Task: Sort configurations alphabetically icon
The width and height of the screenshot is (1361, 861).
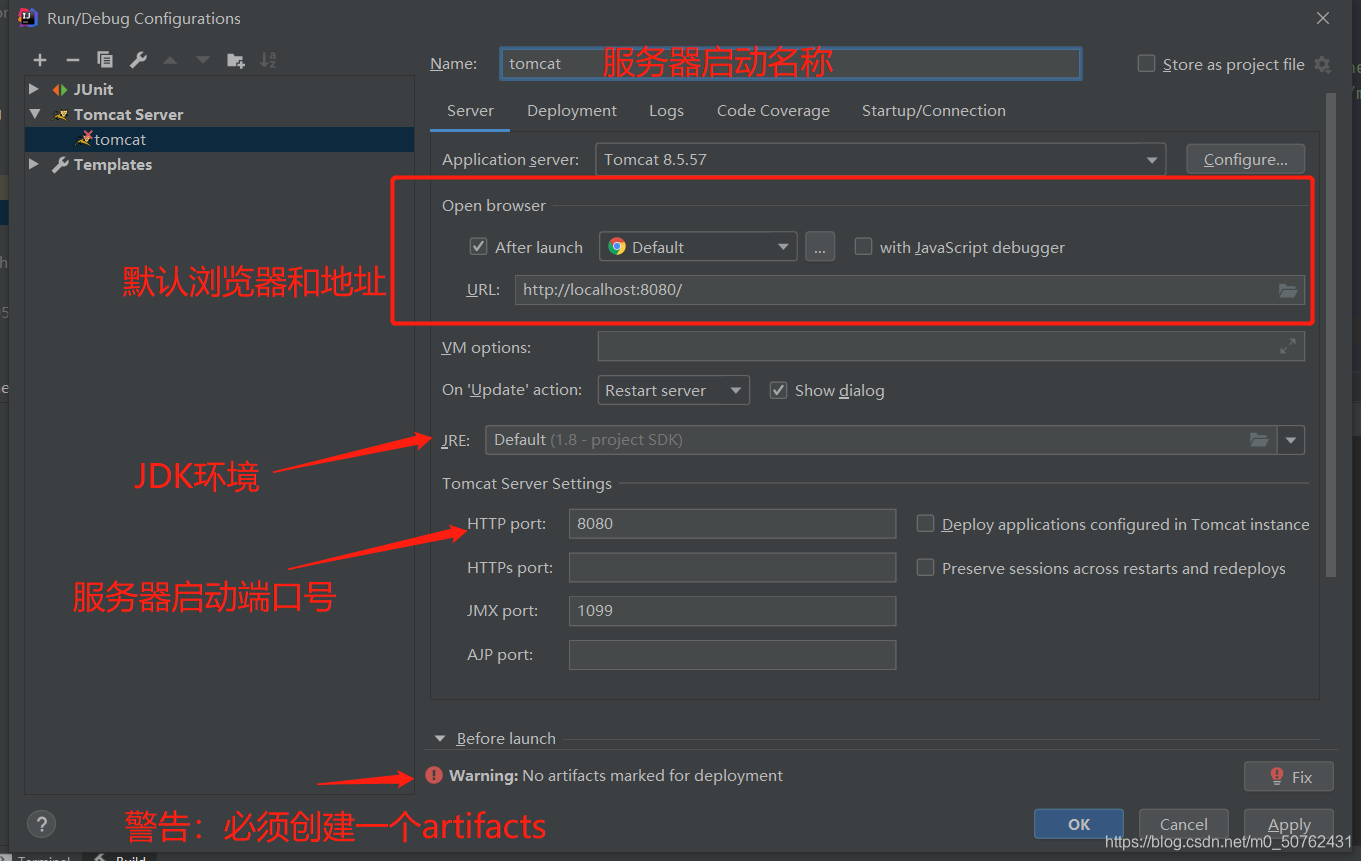Action: [268, 60]
